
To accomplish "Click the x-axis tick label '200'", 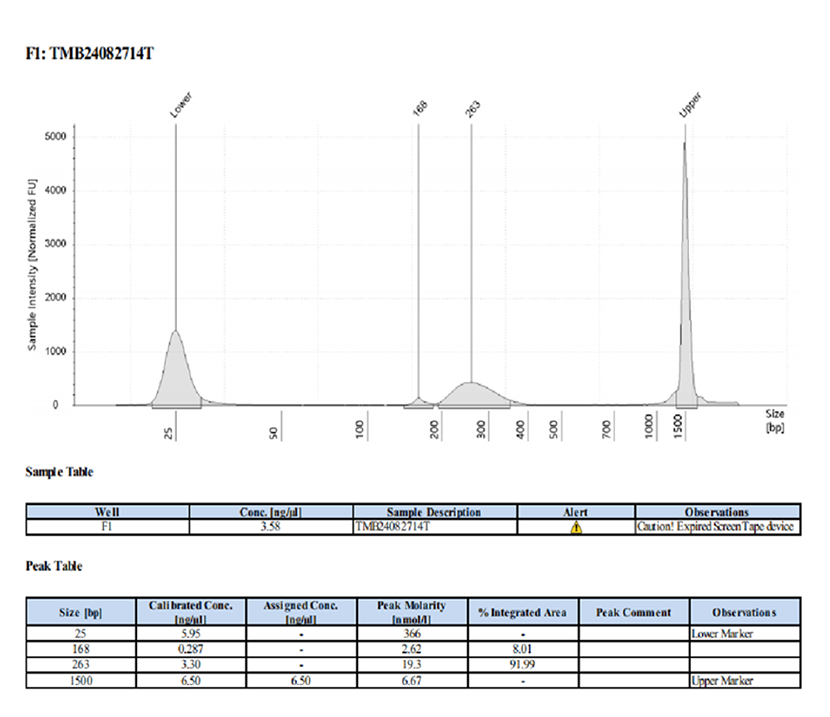I will [x=435, y=429].
